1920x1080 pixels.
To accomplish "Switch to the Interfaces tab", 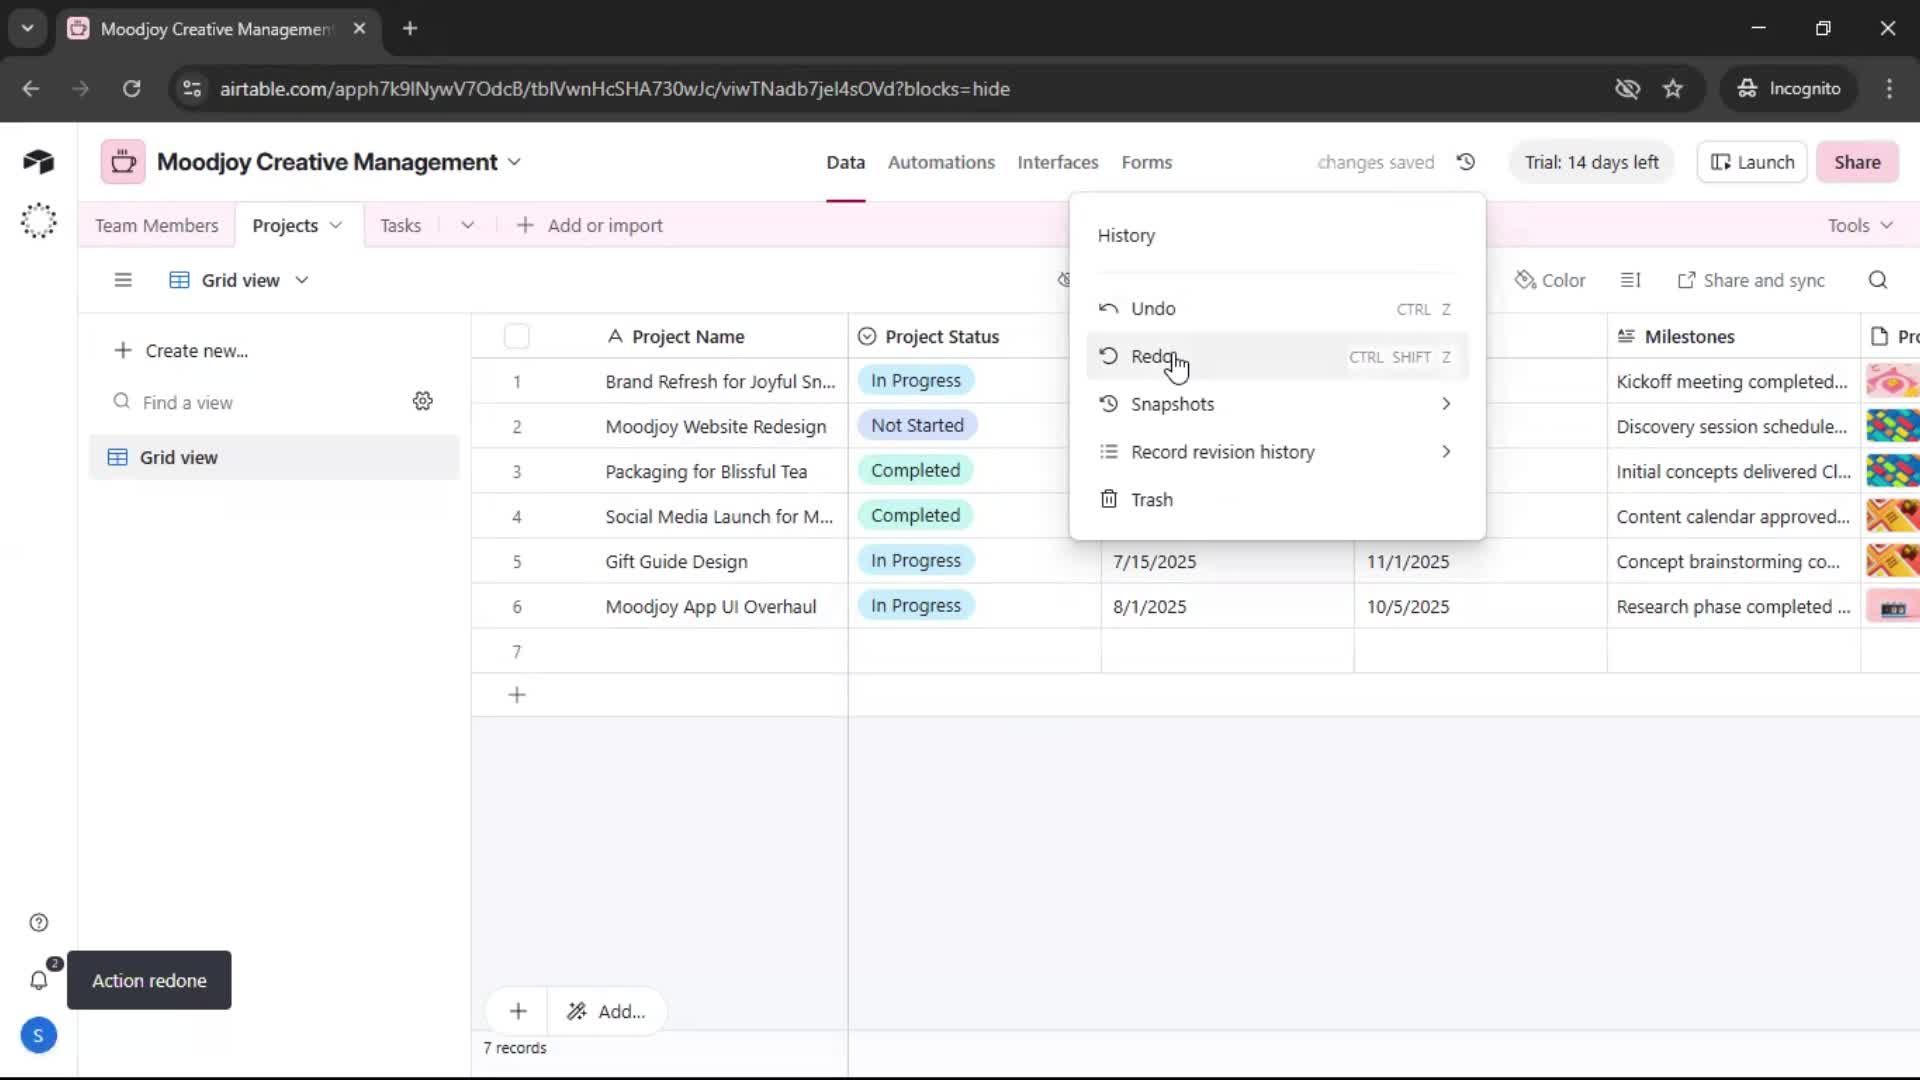I will pos(1058,162).
